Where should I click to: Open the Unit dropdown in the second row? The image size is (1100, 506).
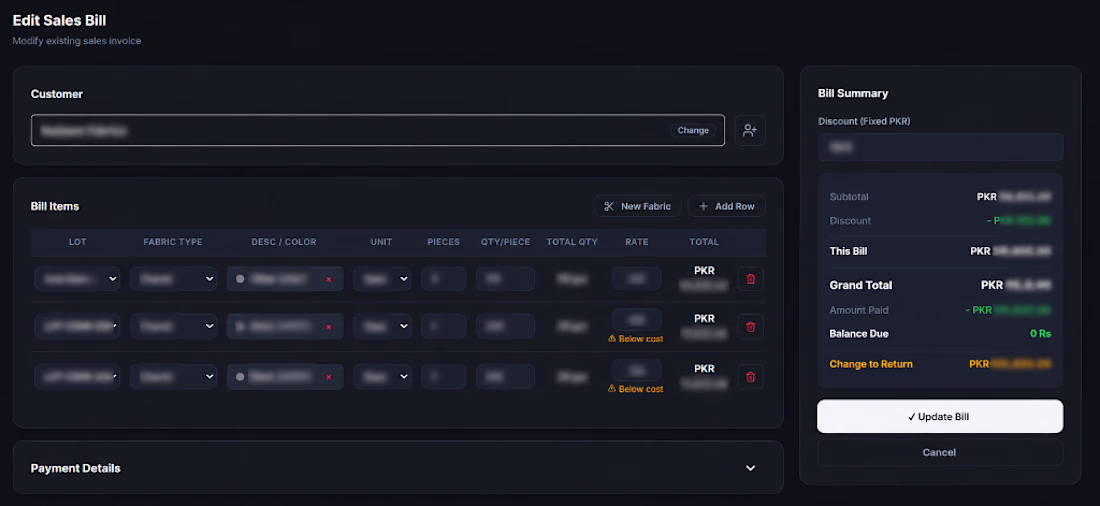pyautogui.click(x=382, y=326)
